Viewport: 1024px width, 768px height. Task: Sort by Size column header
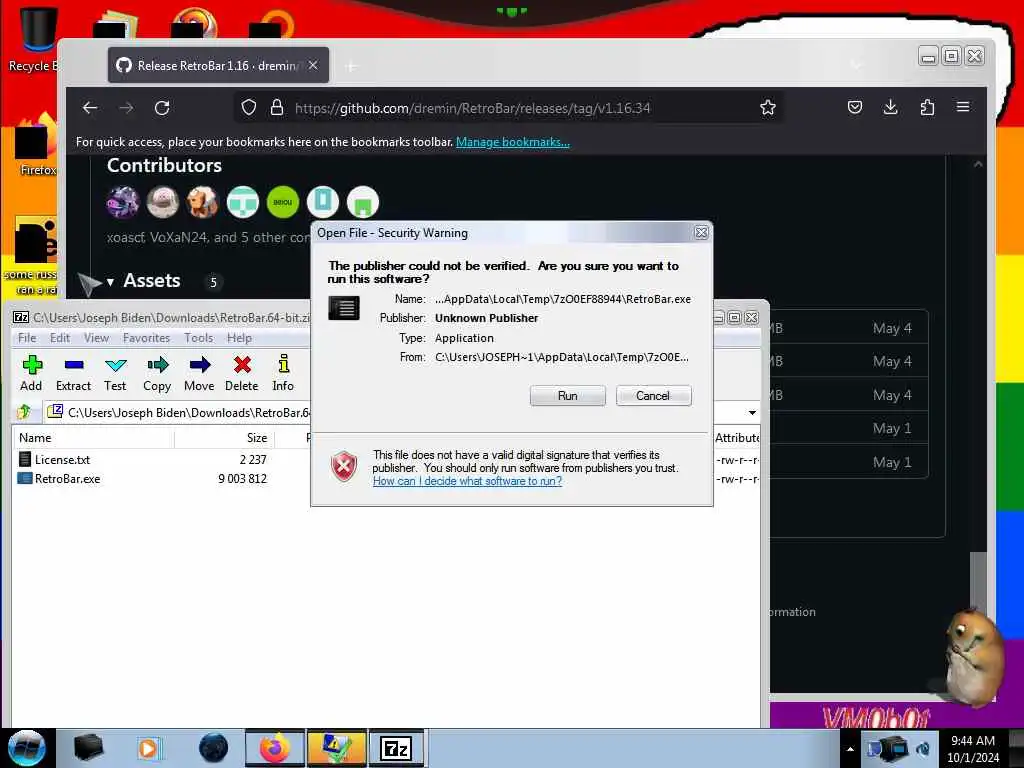tap(224, 438)
